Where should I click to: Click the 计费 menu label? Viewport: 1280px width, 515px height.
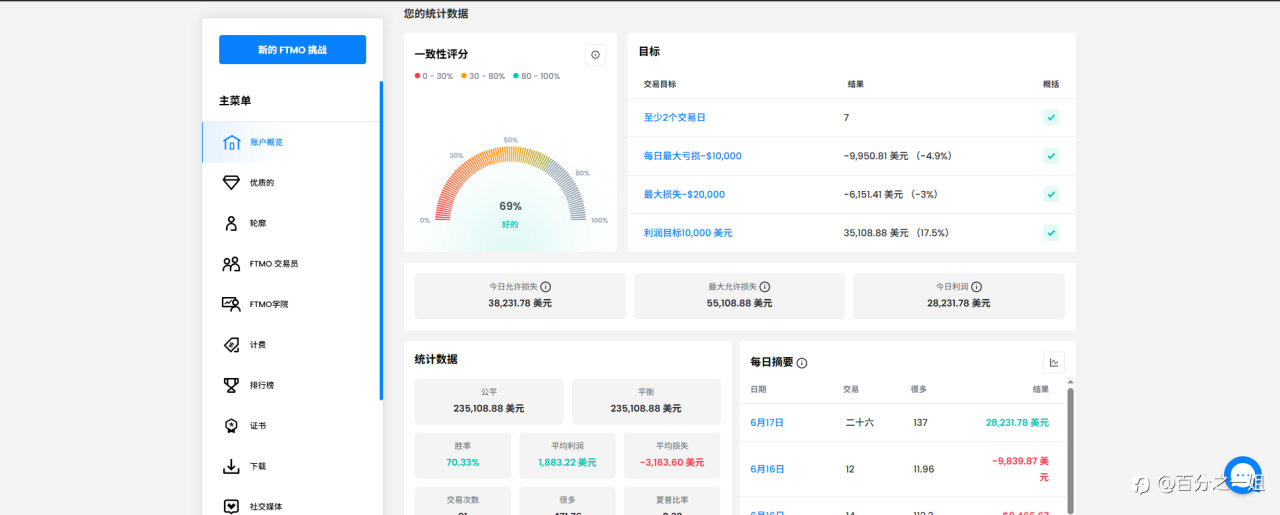(x=258, y=345)
